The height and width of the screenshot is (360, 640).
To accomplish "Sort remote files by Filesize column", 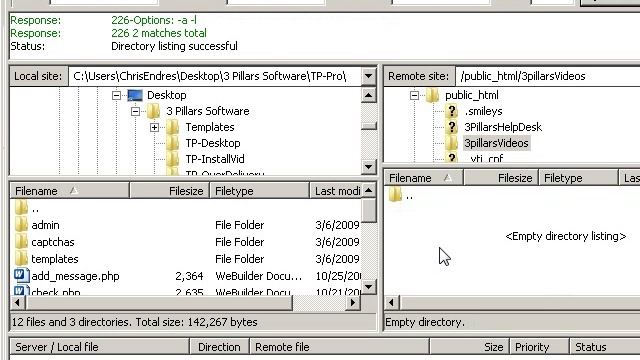I will click(501, 178).
